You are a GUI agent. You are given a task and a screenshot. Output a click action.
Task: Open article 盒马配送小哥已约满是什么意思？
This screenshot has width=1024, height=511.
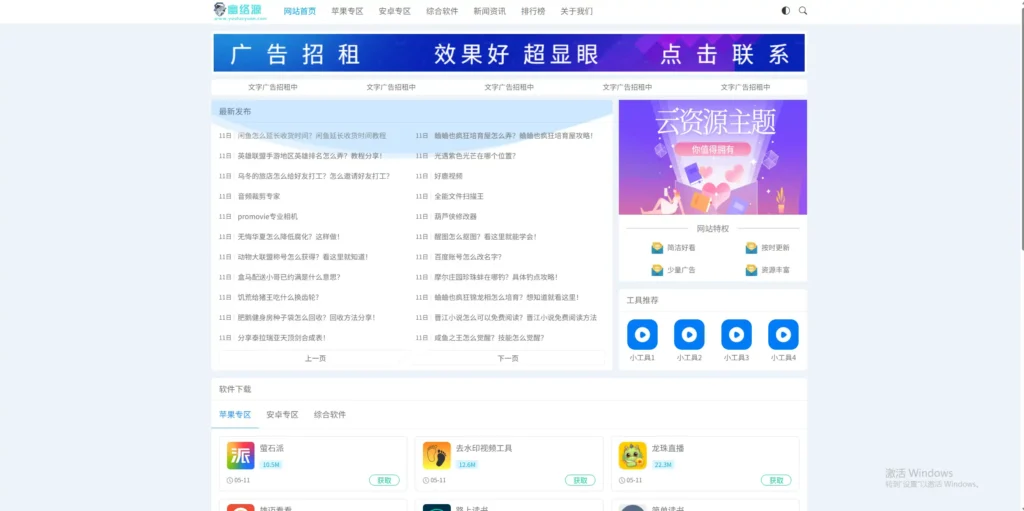pos(289,277)
